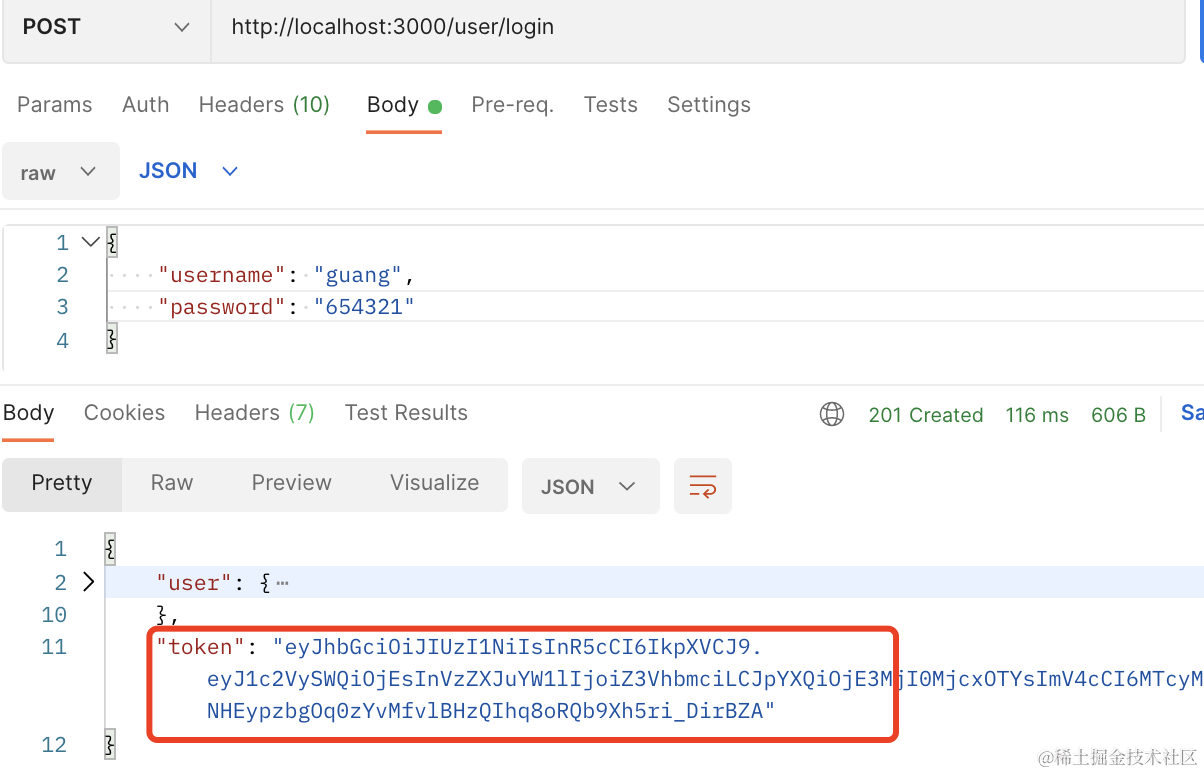Switch response view to Preview

tap(291, 483)
